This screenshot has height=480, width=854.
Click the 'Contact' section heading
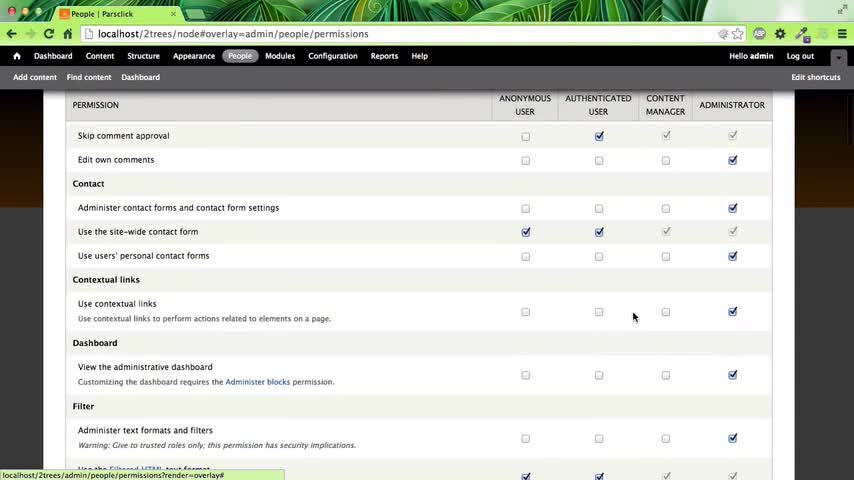pyautogui.click(x=88, y=184)
